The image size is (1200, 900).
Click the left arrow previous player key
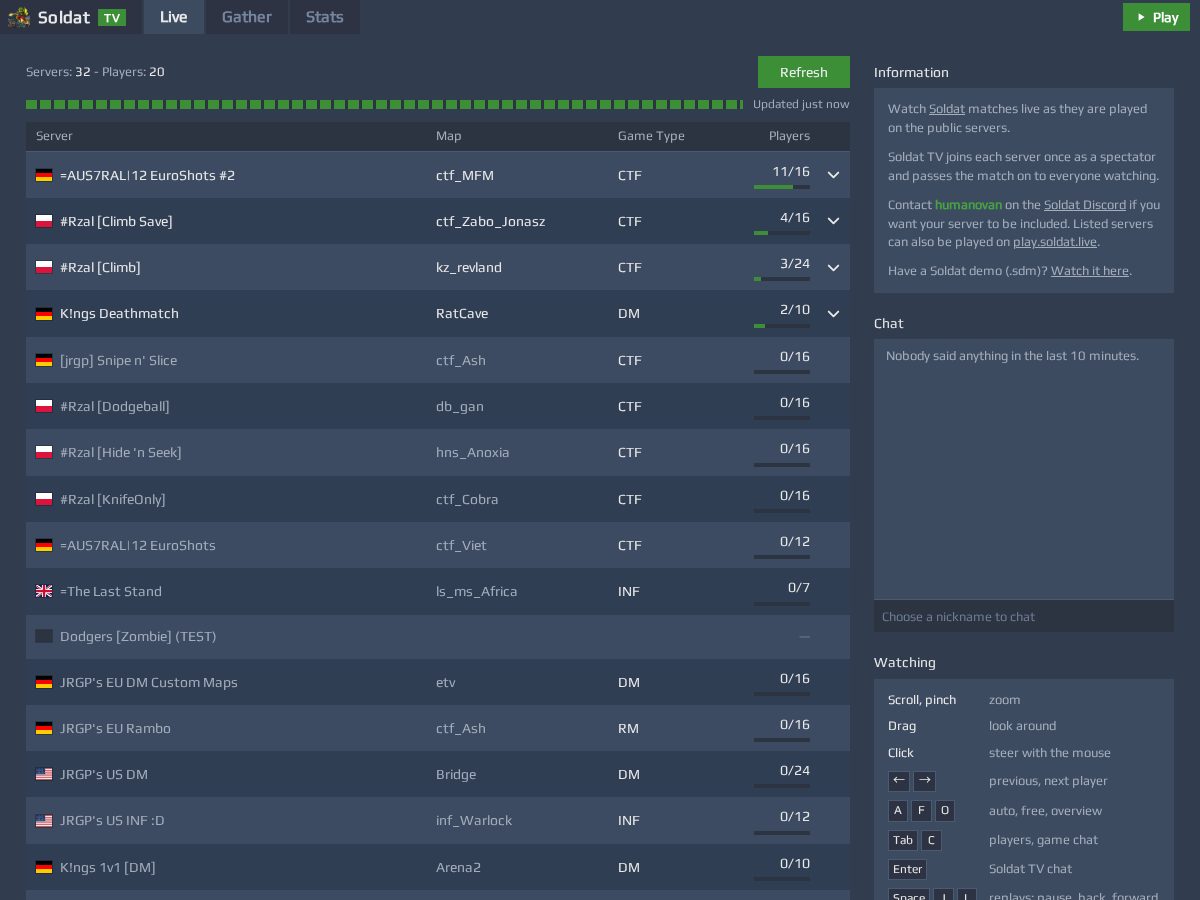tap(899, 781)
